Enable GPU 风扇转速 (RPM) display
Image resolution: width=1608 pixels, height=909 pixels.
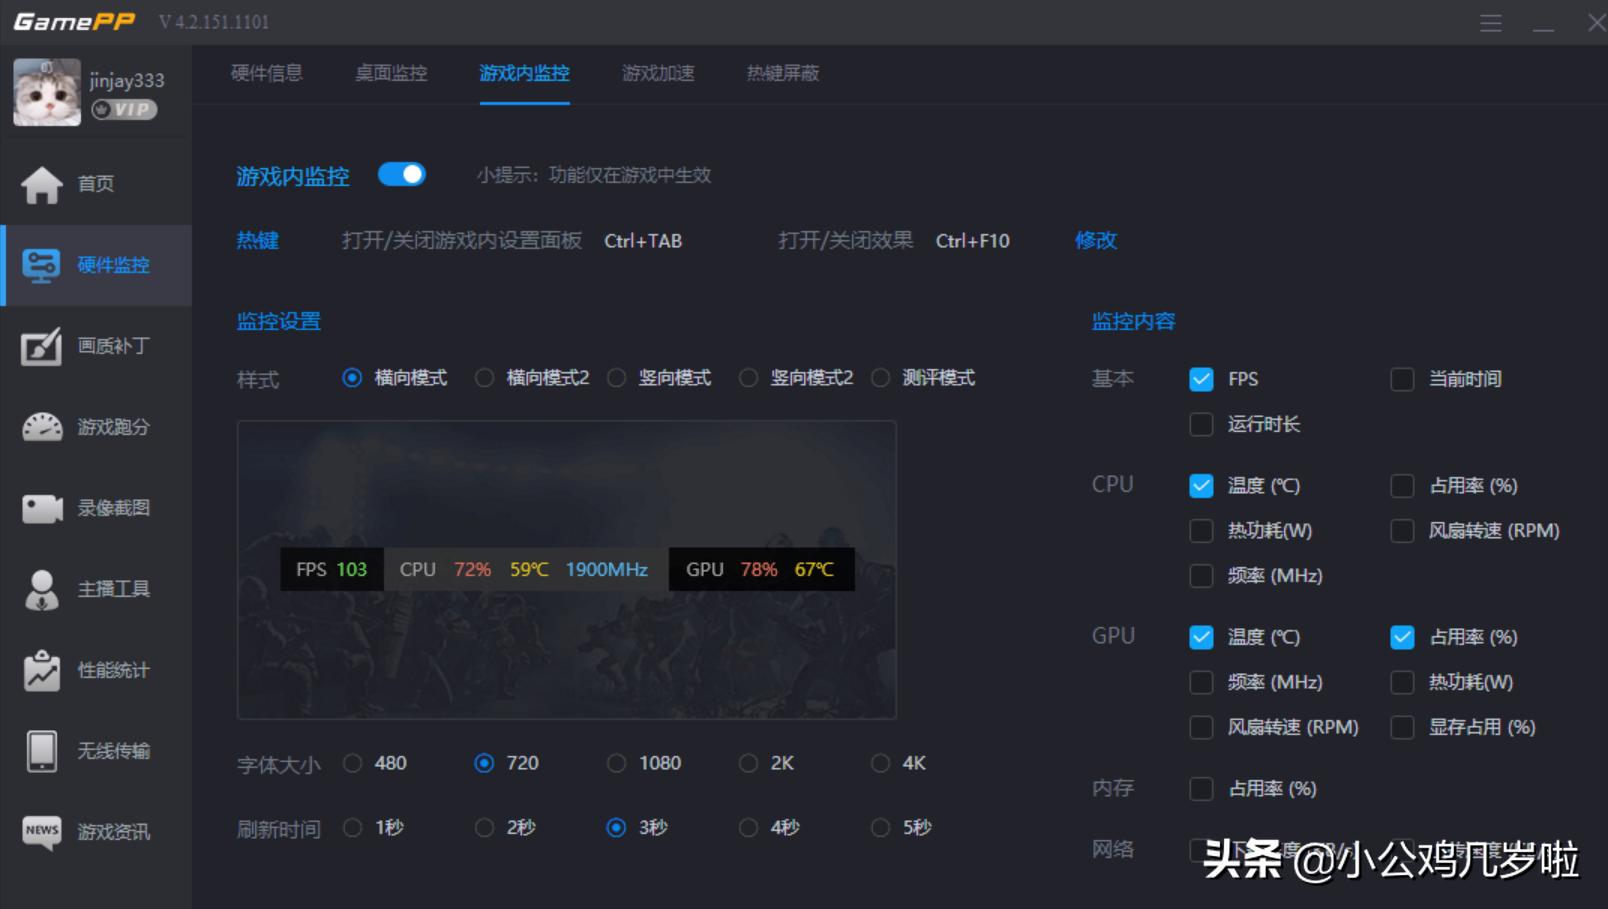coord(1200,727)
